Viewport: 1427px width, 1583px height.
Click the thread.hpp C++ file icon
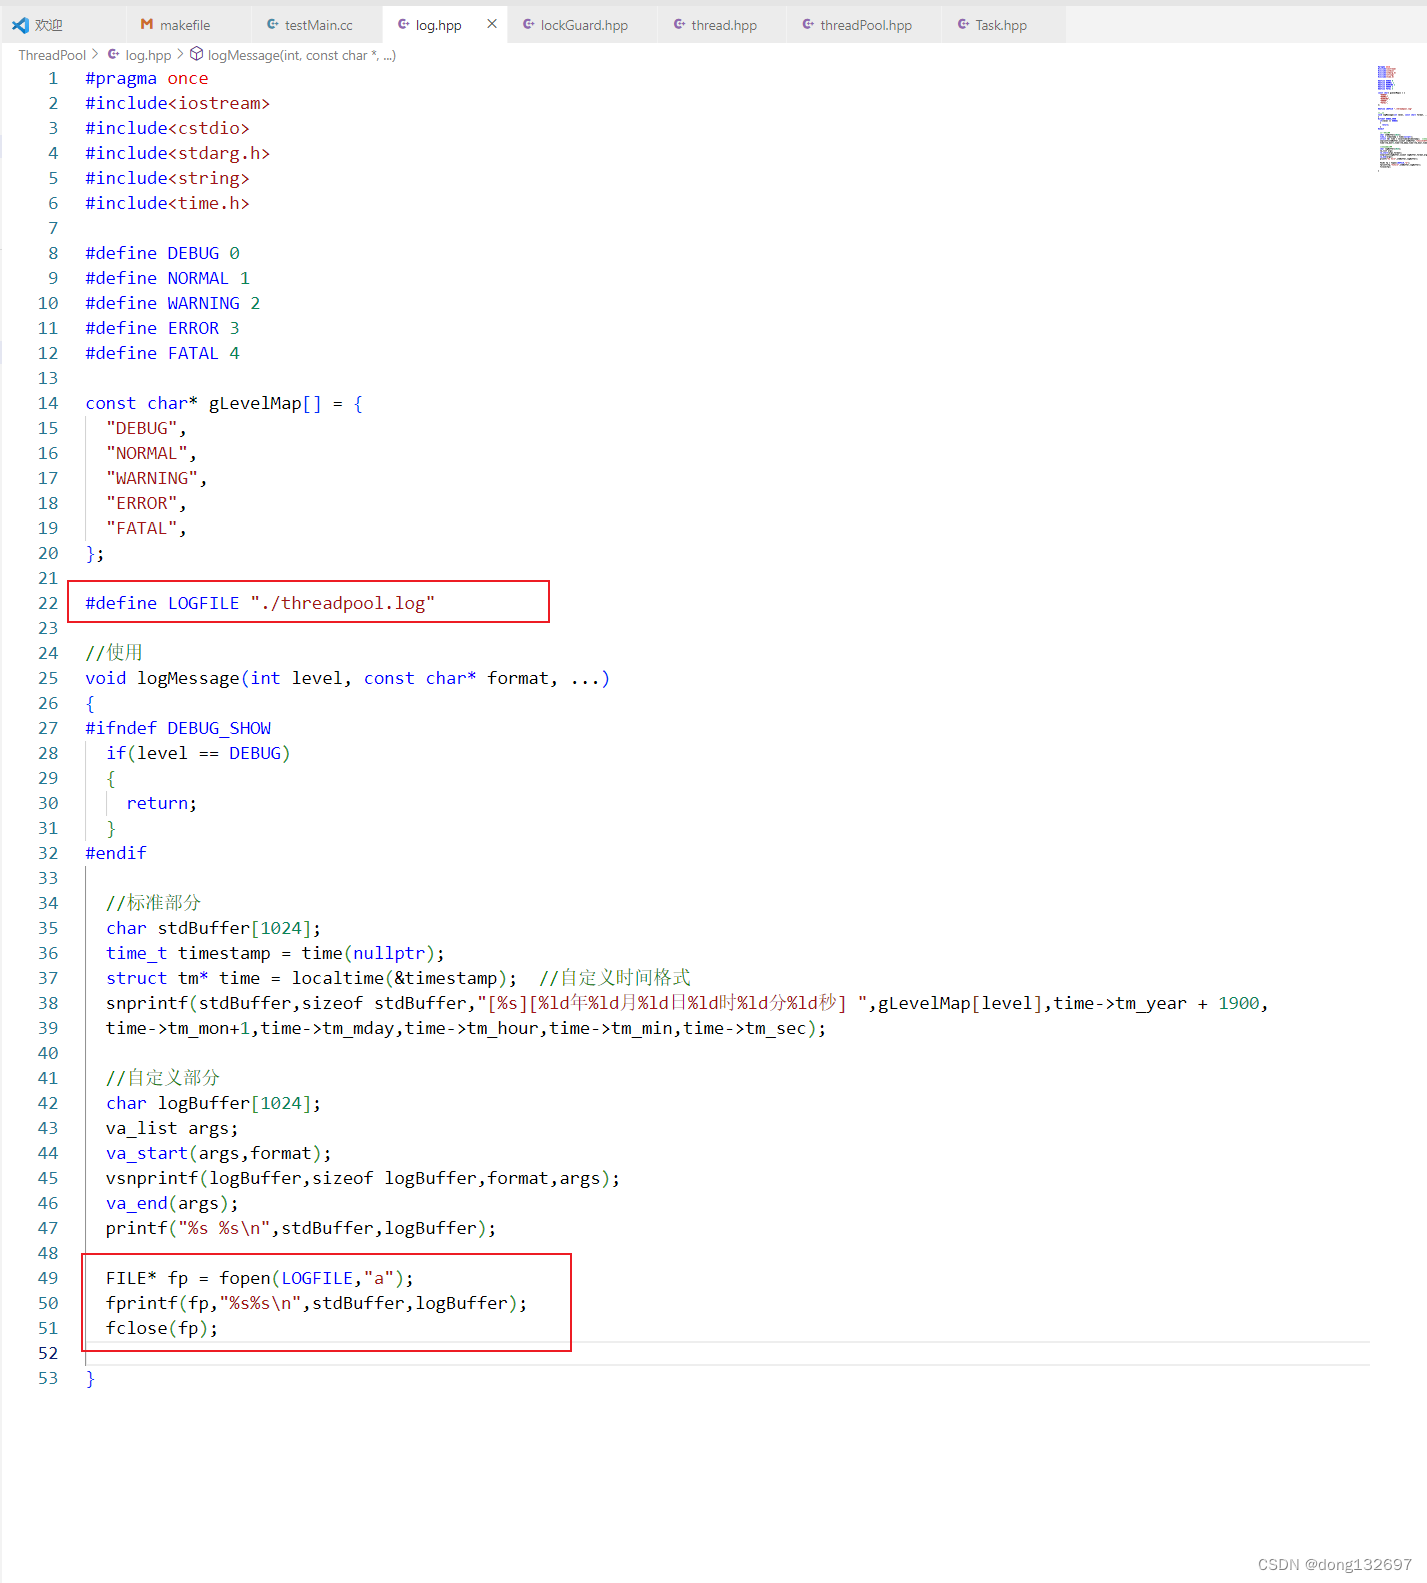tap(679, 25)
